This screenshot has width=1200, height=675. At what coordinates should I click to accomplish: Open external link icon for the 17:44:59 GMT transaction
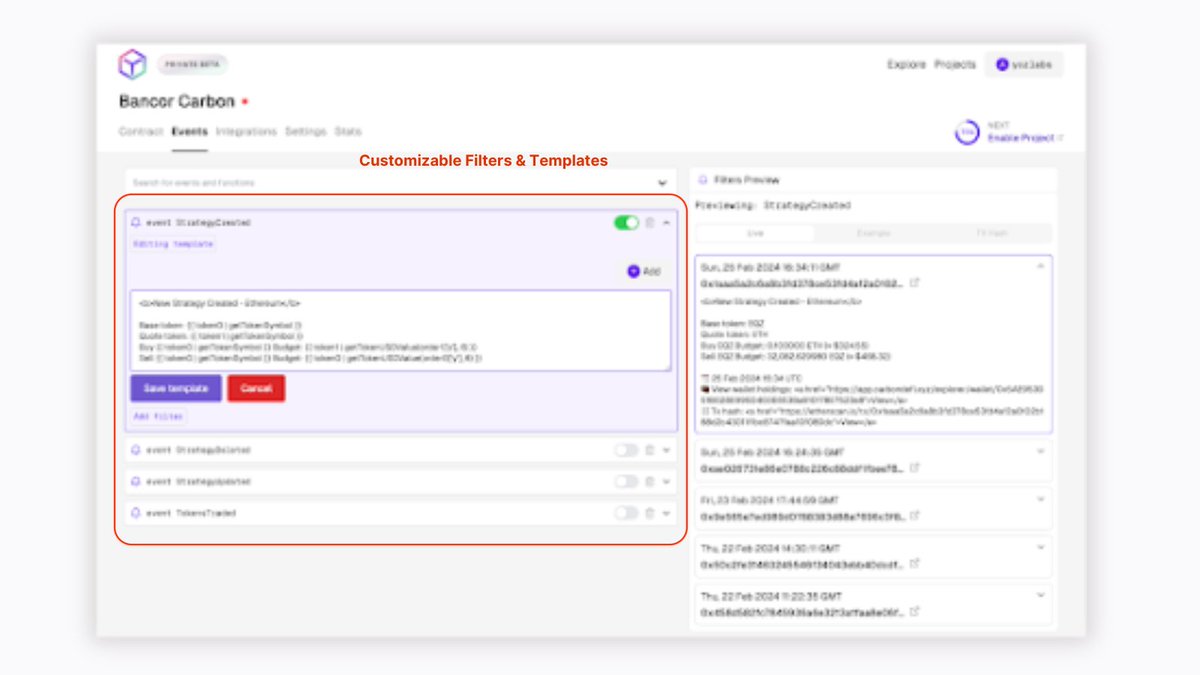click(x=915, y=516)
